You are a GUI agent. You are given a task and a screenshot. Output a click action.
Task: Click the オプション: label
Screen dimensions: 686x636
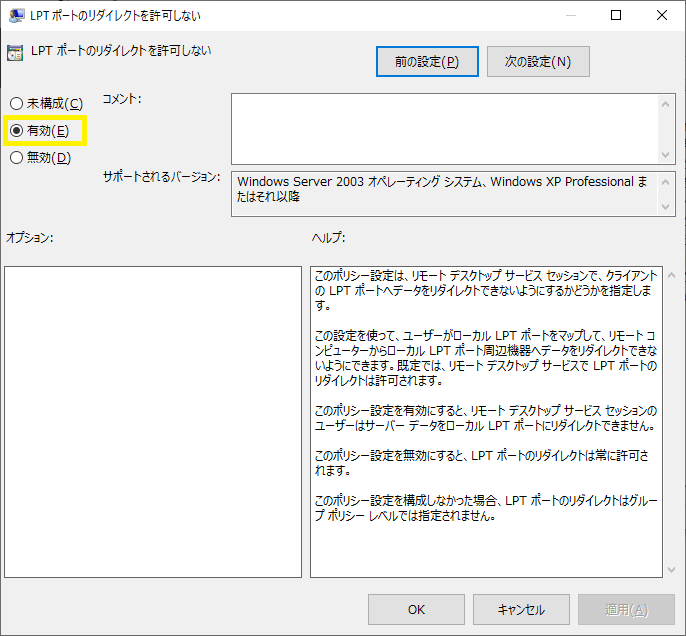point(30,238)
